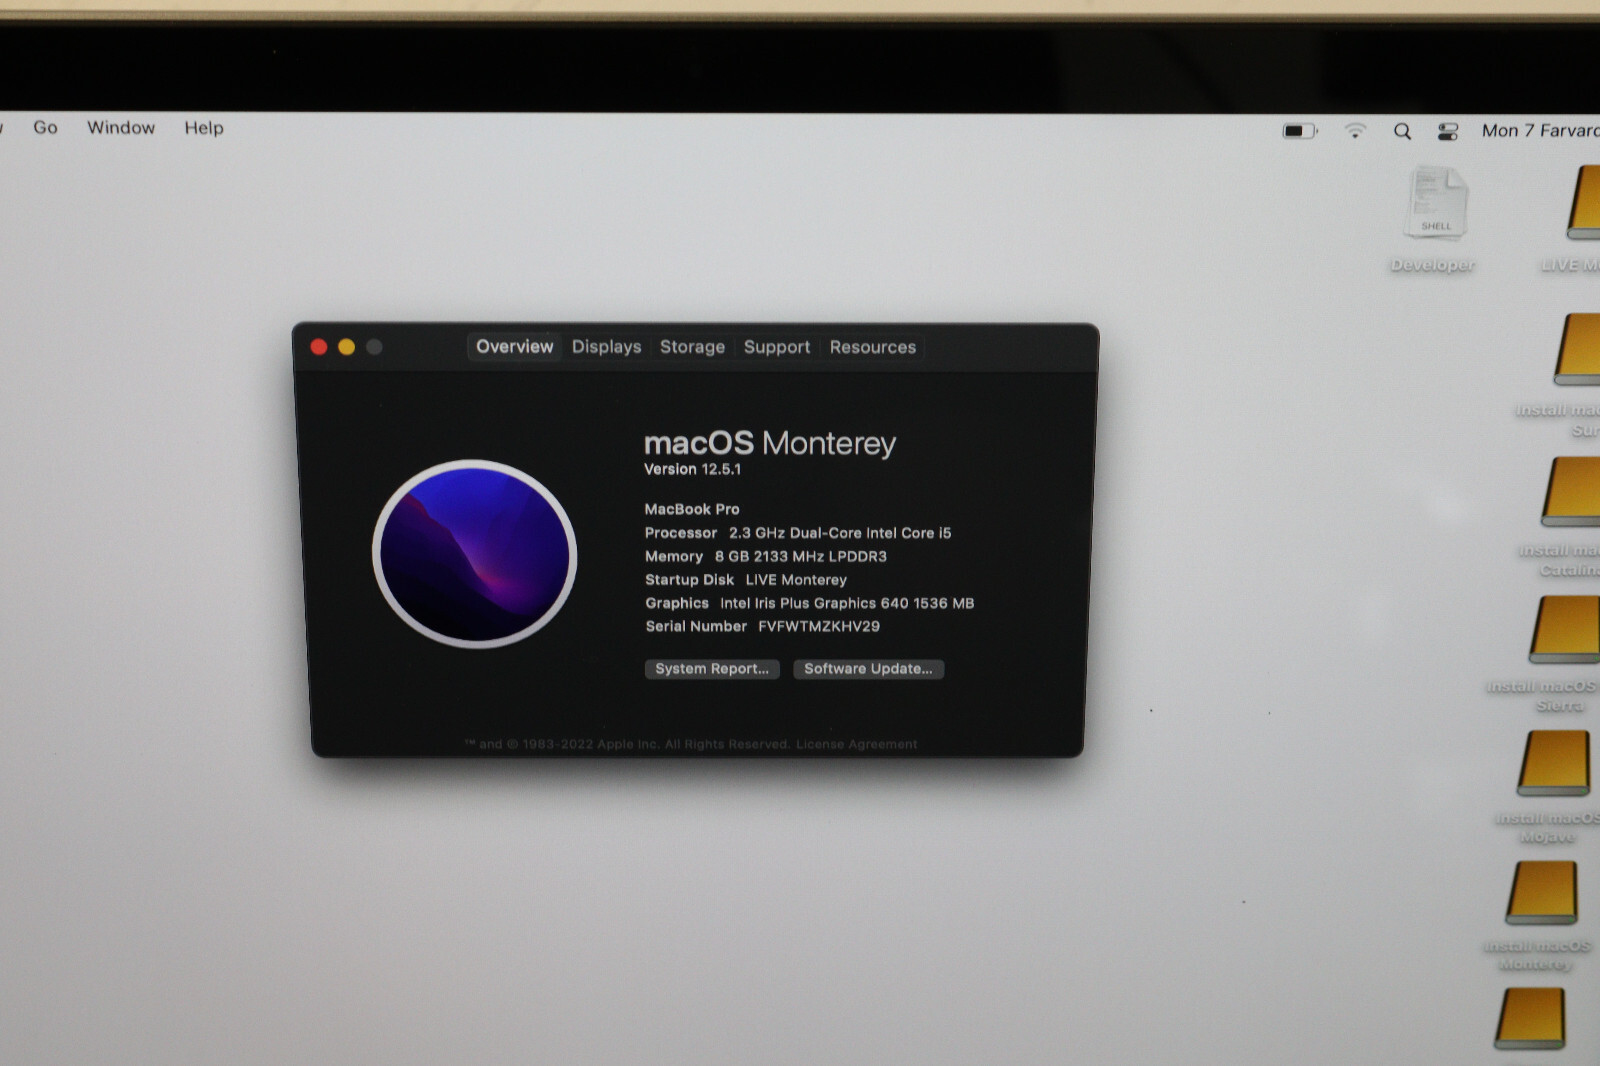Image resolution: width=1600 pixels, height=1066 pixels.
Task: Open the Support tab
Action: click(x=776, y=347)
